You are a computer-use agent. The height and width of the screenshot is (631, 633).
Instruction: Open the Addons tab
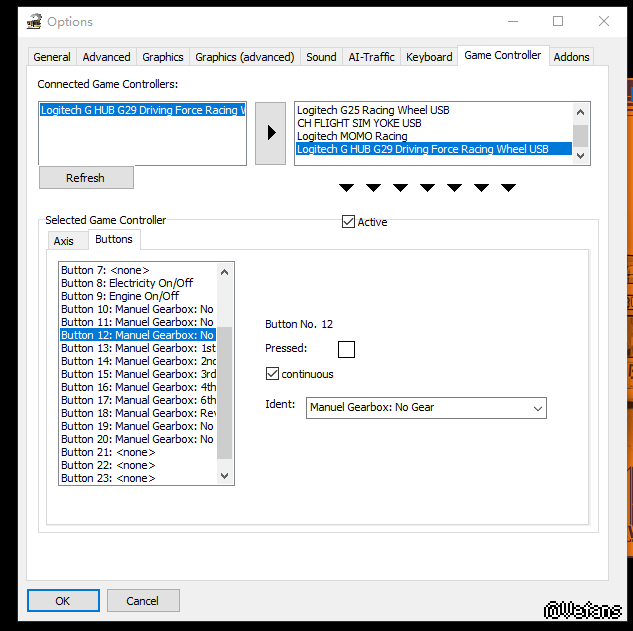(x=571, y=57)
